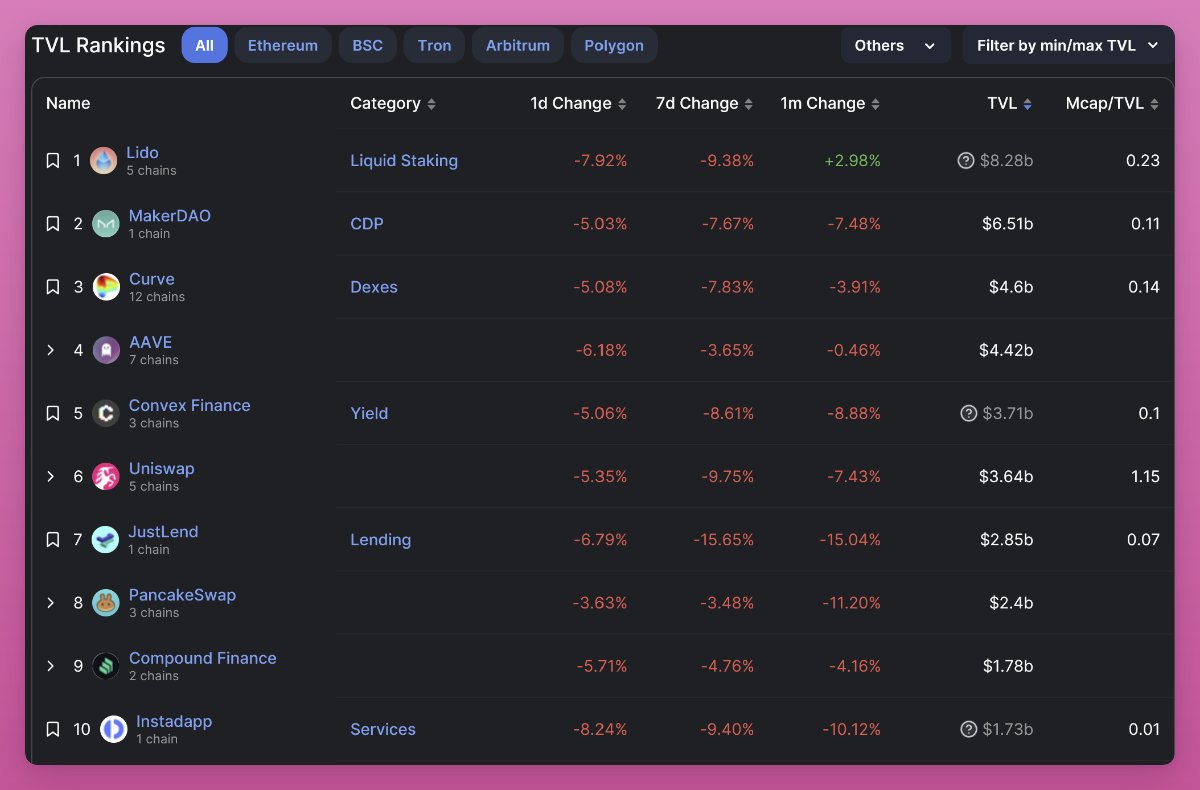Open the MakerDAO protocol link
The width and height of the screenshot is (1200, 790).
point(170,216)
